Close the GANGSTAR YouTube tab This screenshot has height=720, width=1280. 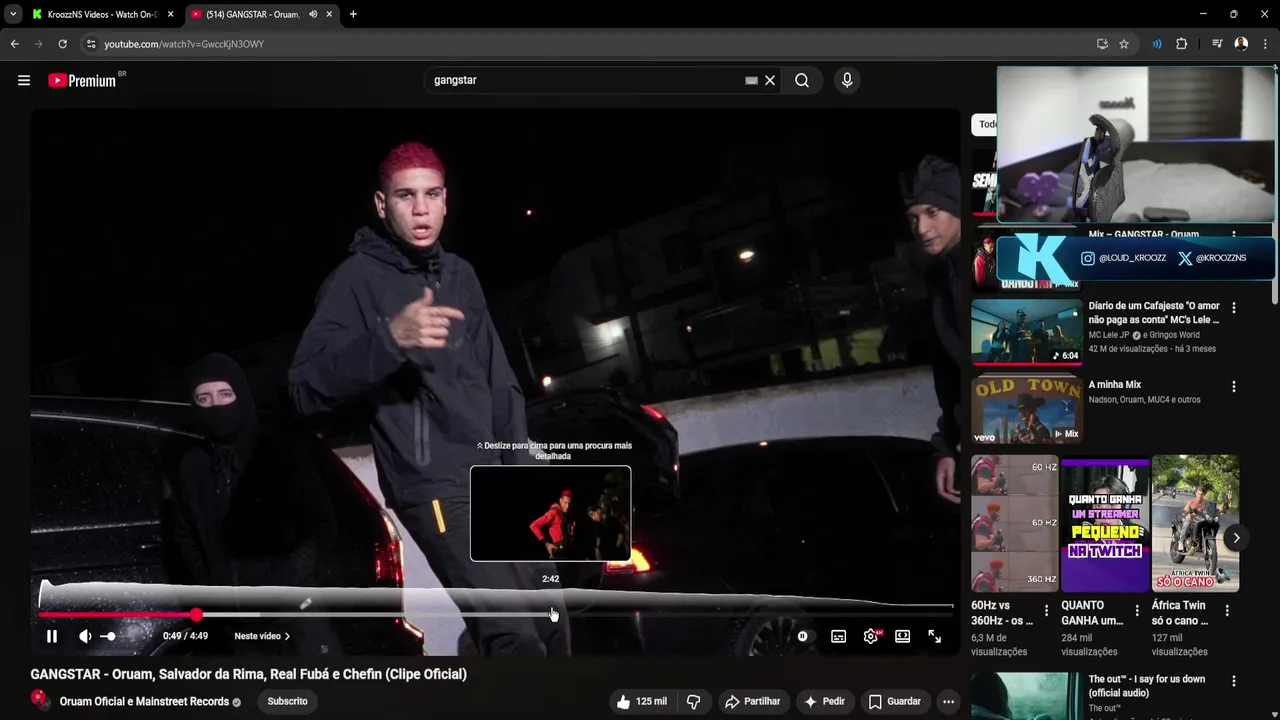(329, 14)
